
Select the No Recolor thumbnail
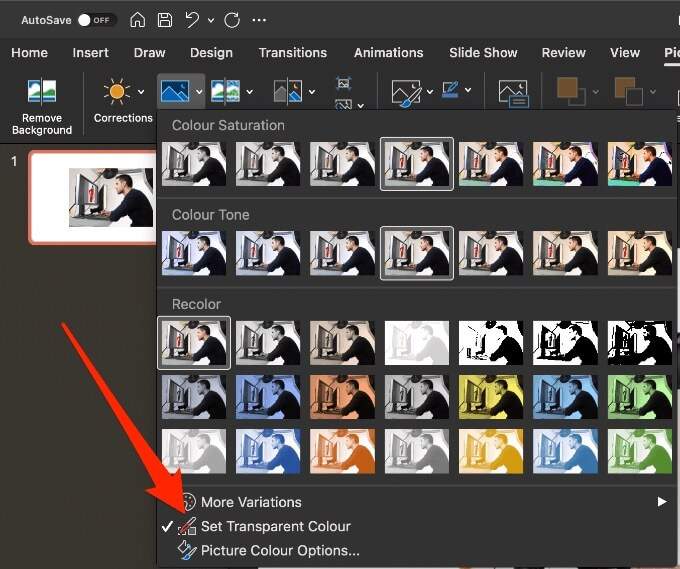(194, 343)
